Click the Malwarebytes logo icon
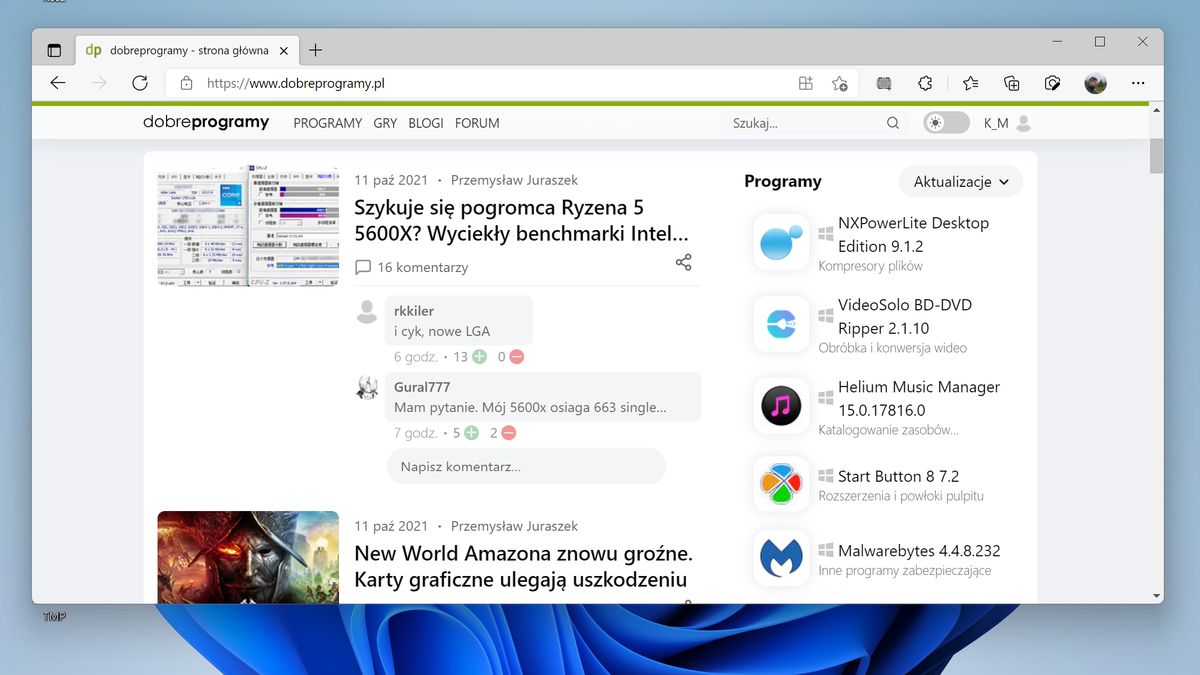1200x675 pixels. pyautogui.click(x=781, y=558)
